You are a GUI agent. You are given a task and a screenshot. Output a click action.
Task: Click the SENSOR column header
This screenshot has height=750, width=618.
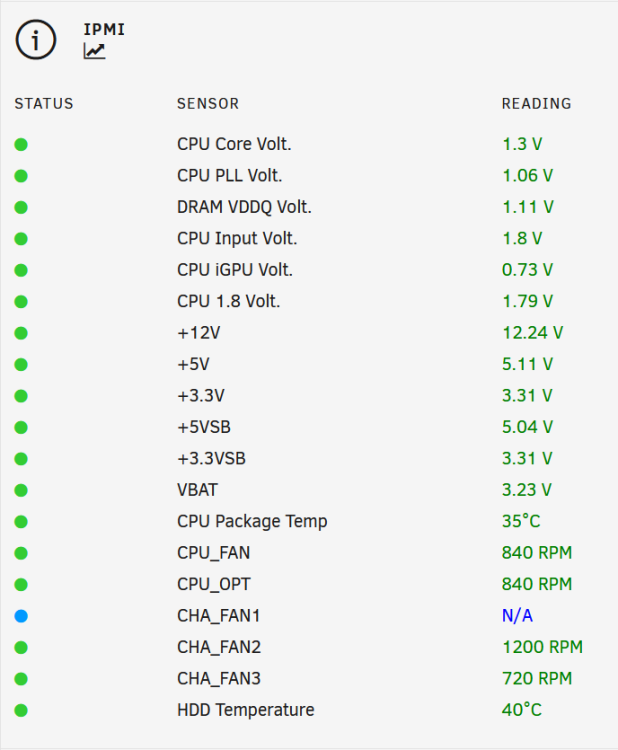coord(208,104)
